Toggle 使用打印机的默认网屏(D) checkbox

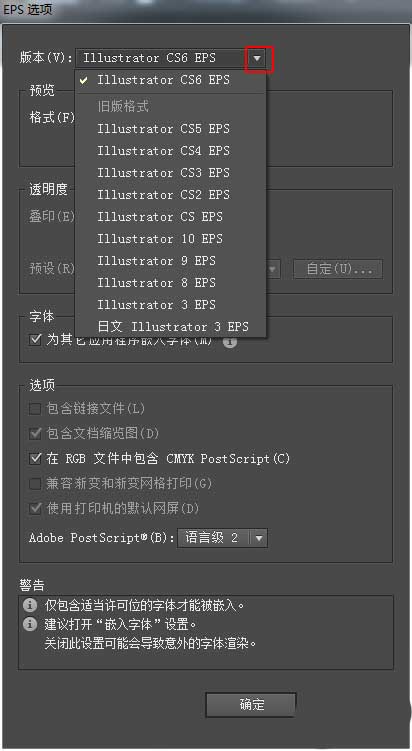(35, 508)
